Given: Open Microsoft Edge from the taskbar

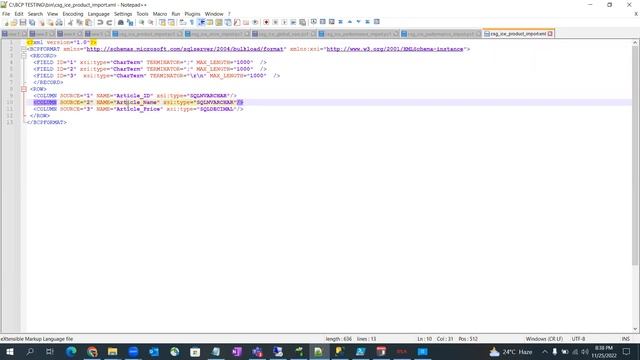Looking at the screenshot, I should click(71, 351).
